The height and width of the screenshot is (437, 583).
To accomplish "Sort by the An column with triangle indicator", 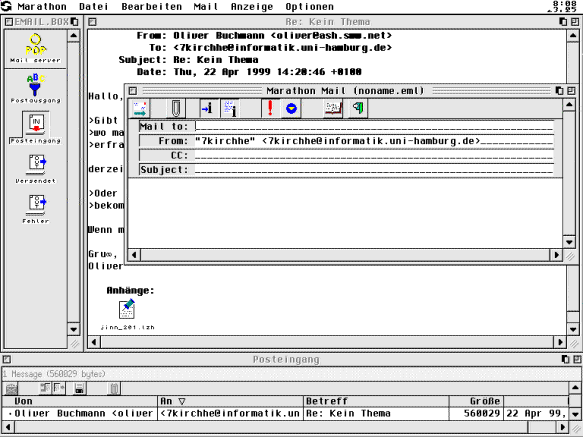I will coord(231,401).
